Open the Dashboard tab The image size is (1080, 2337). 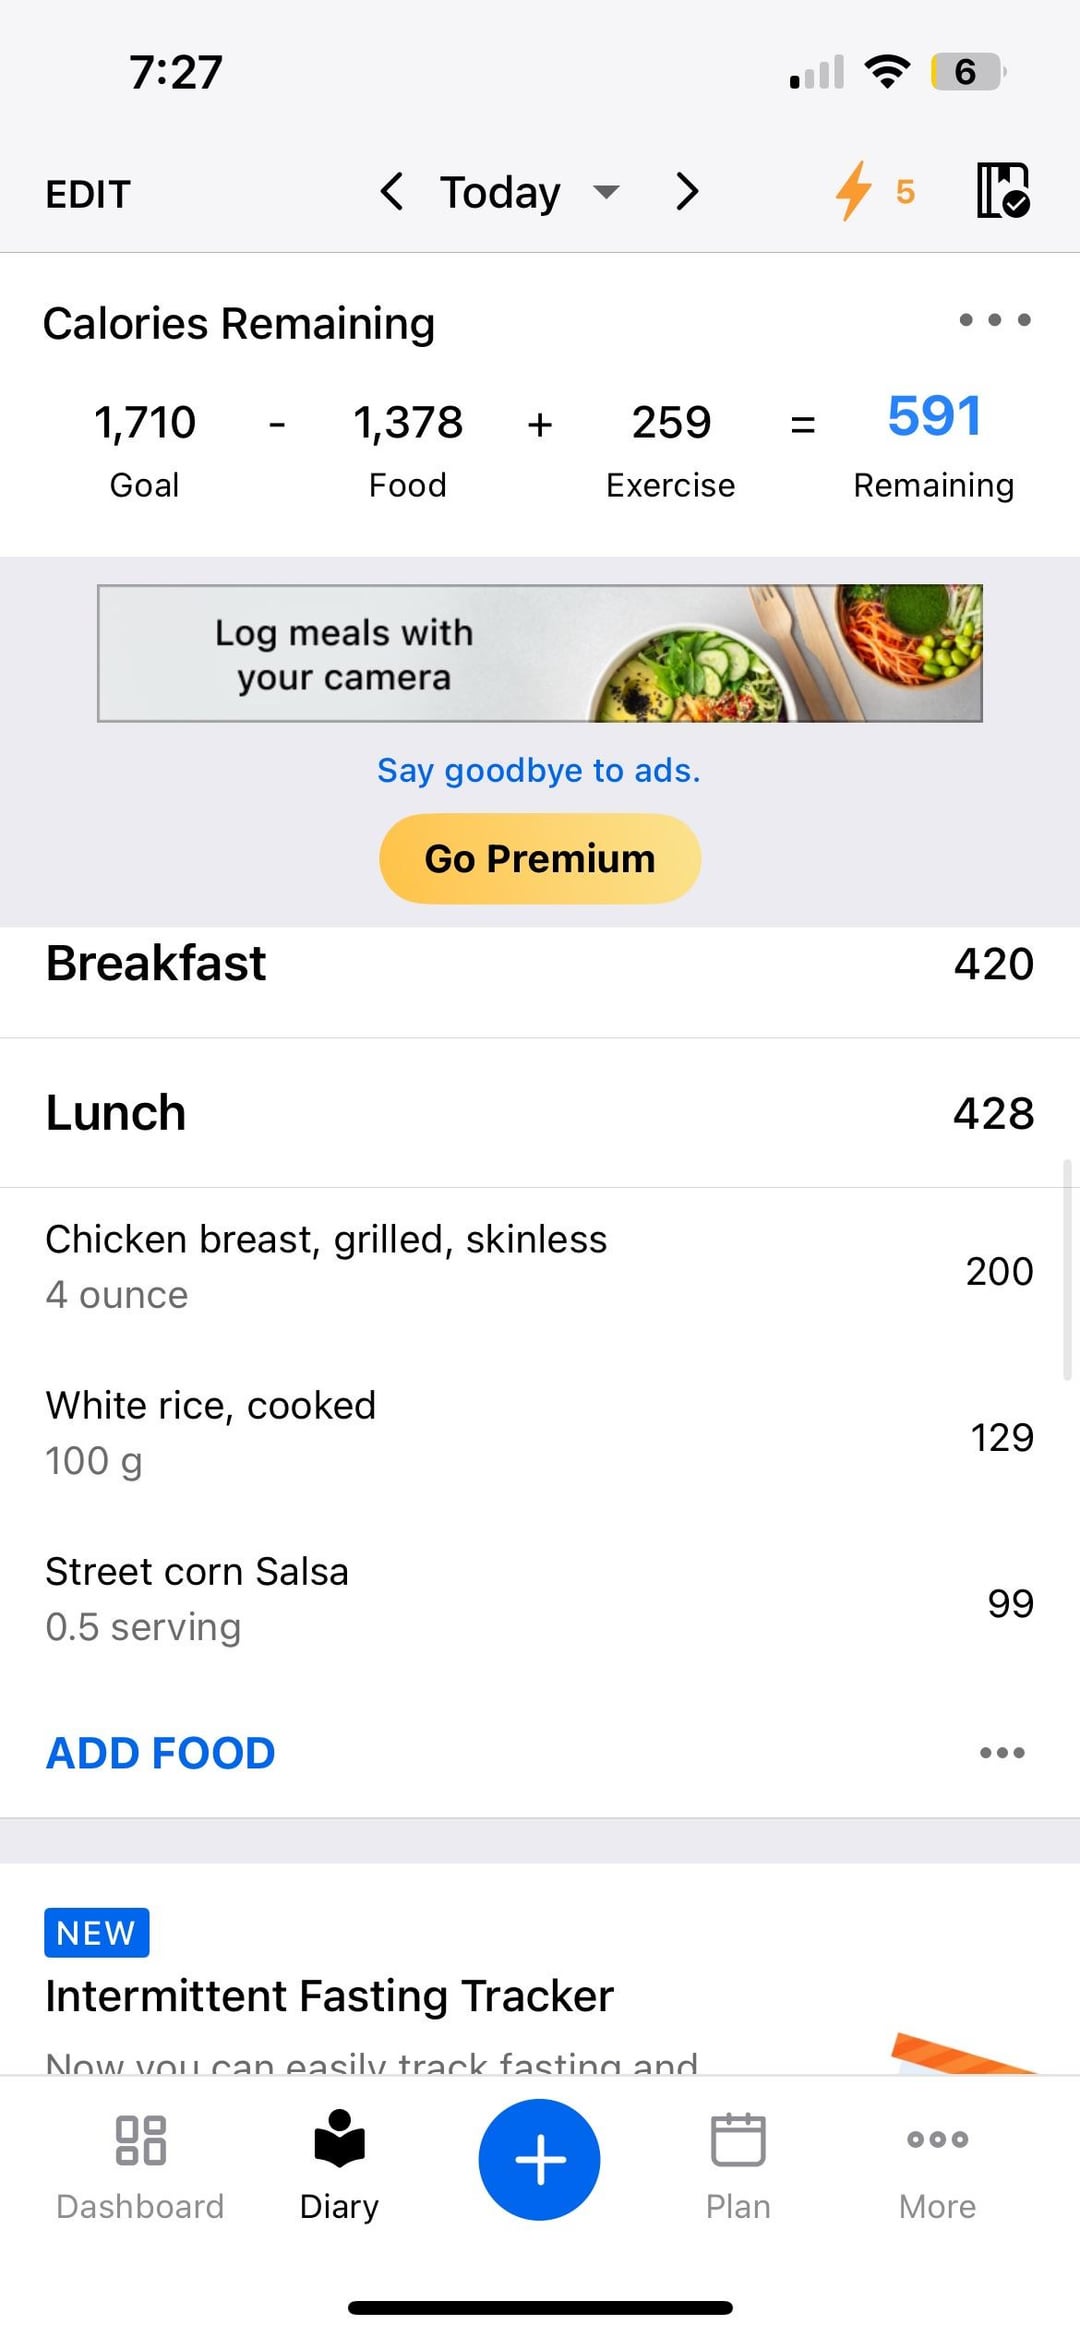pos(140,2164)
